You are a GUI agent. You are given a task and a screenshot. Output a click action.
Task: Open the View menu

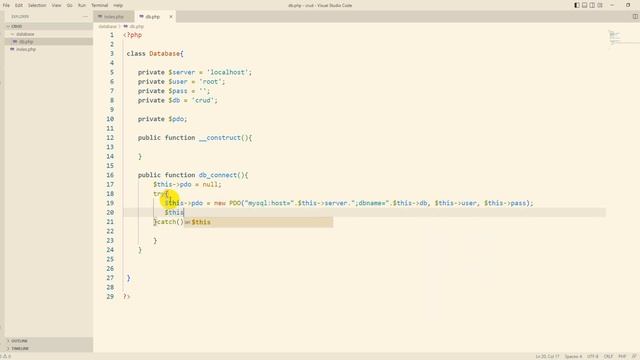56,5
